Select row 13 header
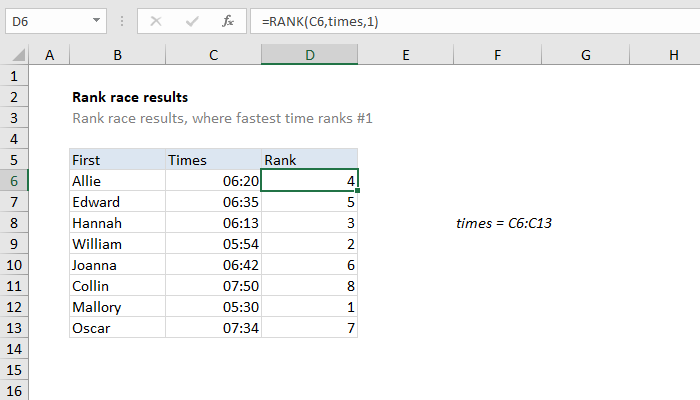This screenshot has width=700, height=400. (14, 328)
